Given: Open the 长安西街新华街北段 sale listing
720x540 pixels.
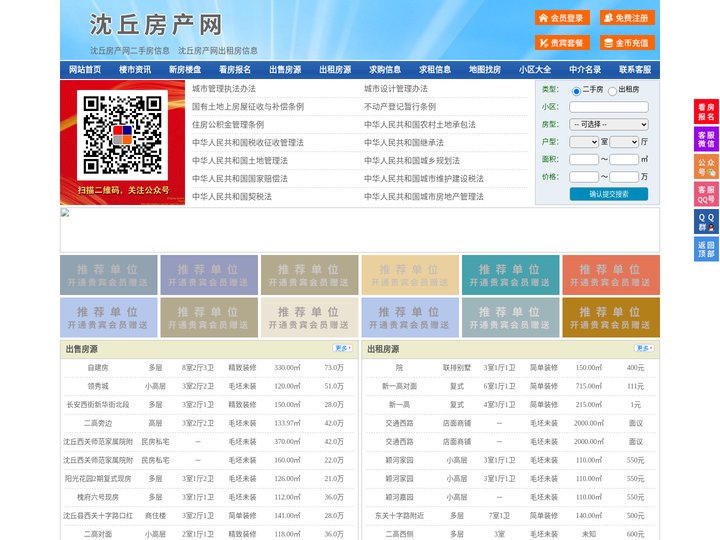Looking at the screenshot, I should click(98, 405).
